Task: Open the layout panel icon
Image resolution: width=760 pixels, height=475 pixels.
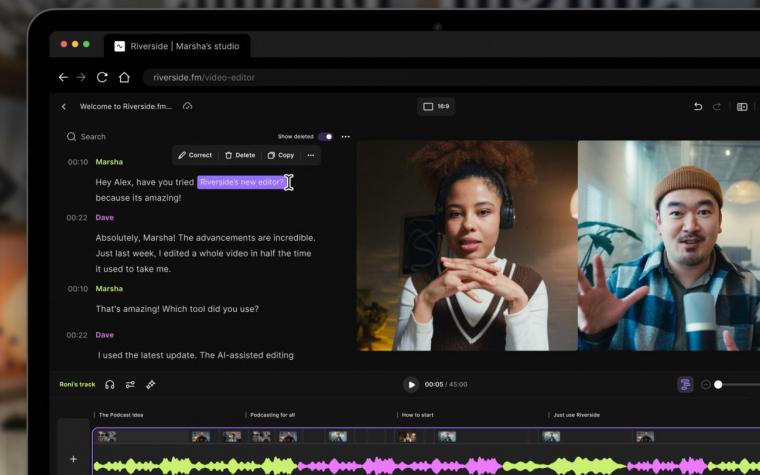Action: point(742,107)
